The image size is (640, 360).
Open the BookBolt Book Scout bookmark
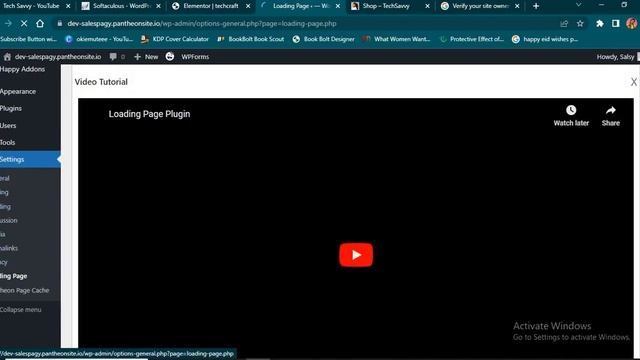[x=251, y=39]
